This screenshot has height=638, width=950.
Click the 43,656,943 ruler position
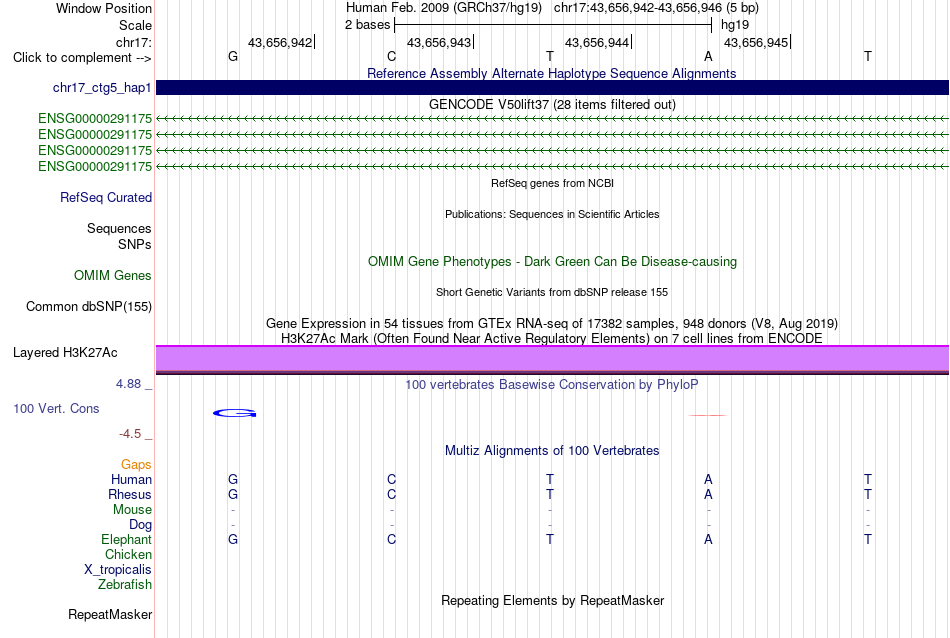[439, 42]
